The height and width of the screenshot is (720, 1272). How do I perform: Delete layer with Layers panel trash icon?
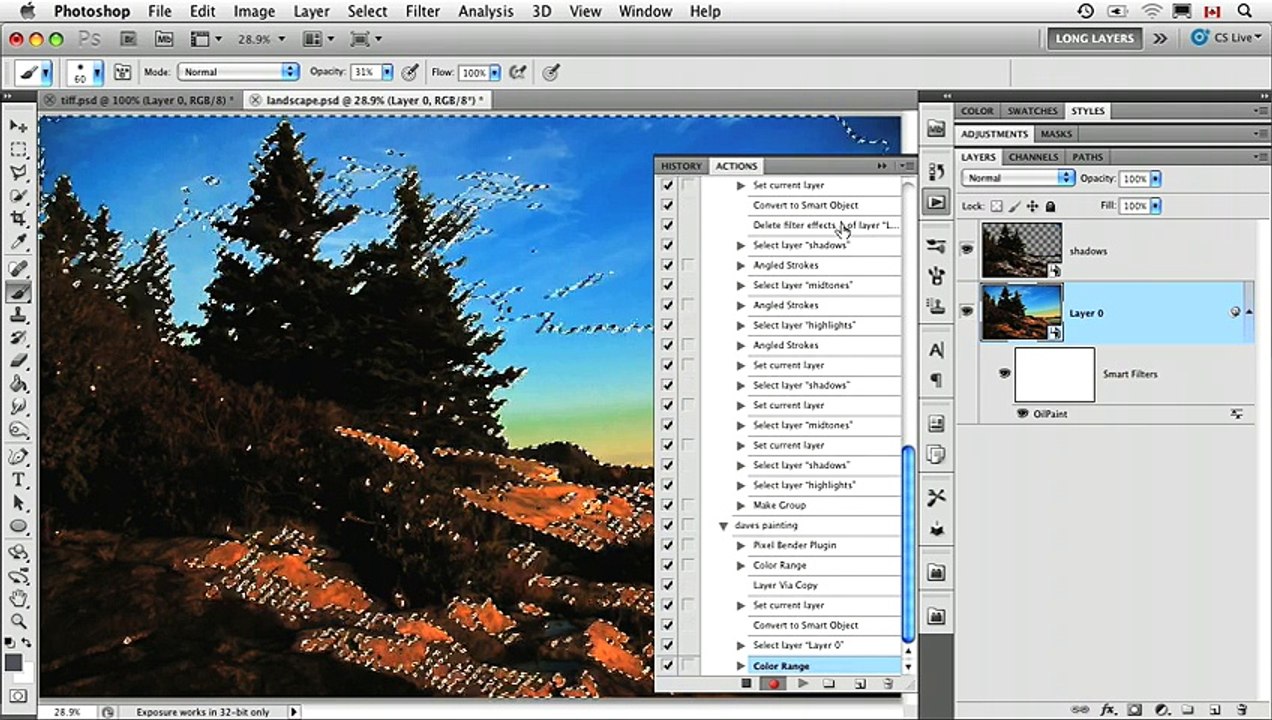click(x=1241, y=710)
